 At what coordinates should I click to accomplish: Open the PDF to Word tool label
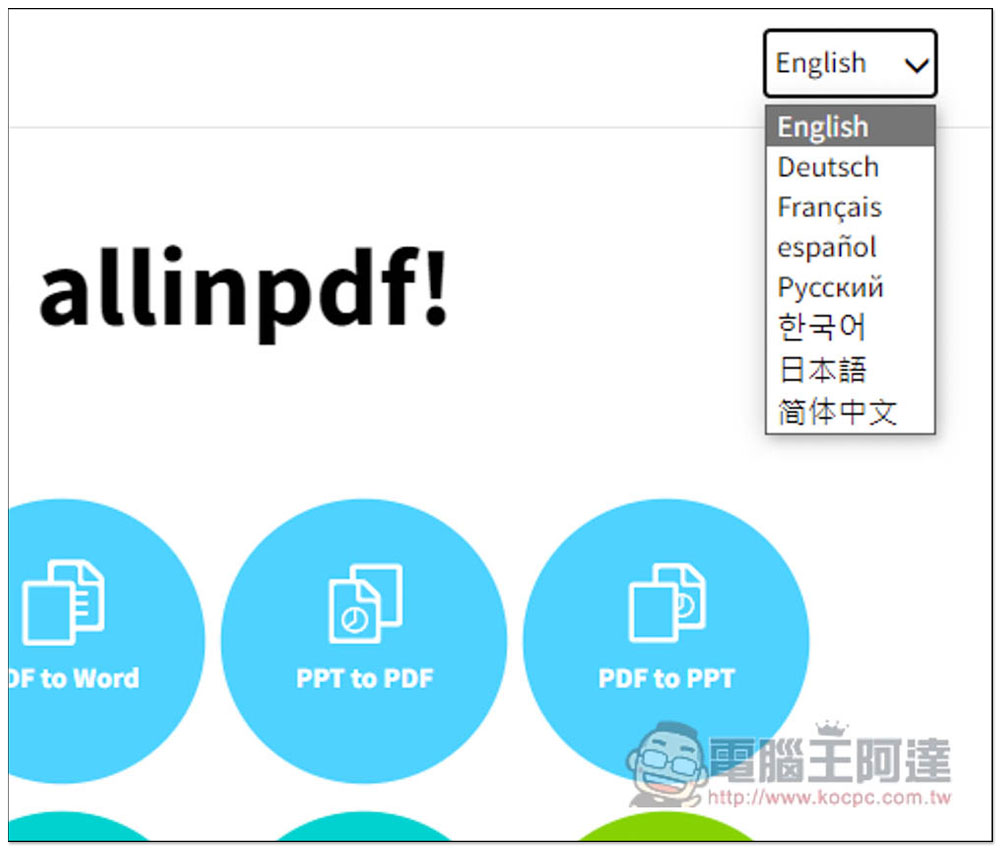coord(74,678)
